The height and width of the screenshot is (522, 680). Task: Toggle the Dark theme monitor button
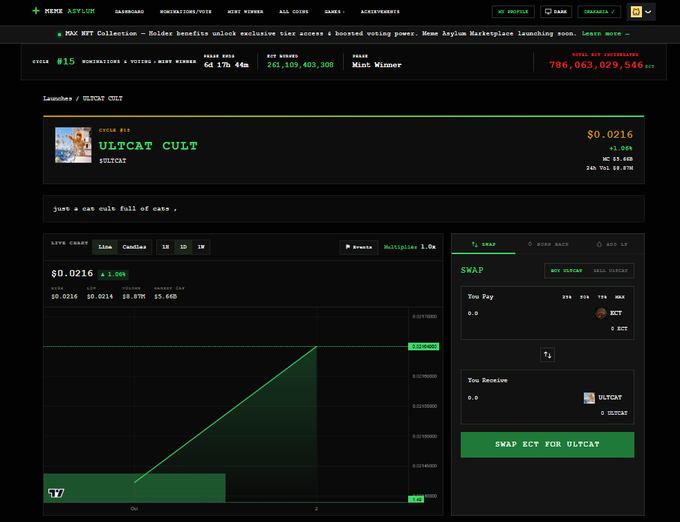tap(556, 12)
